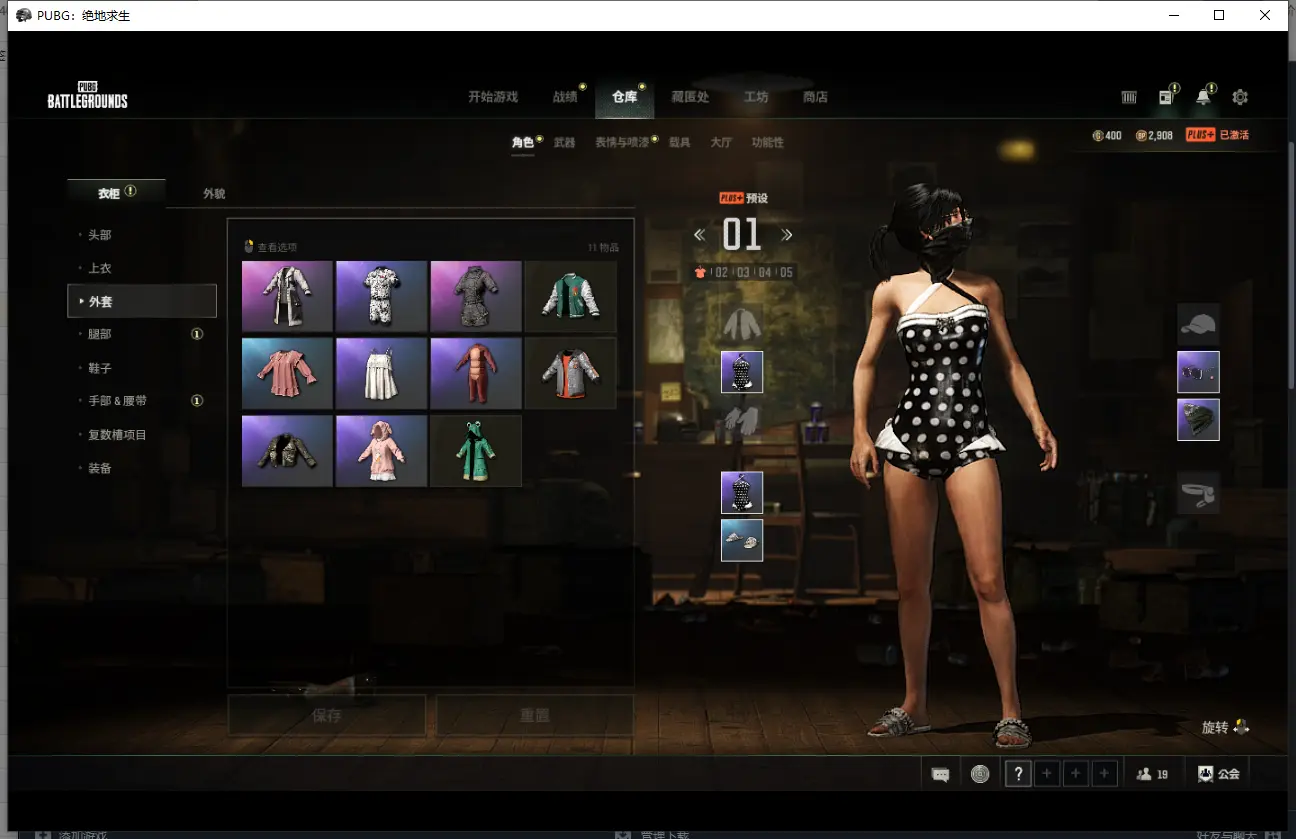Select the 衣柜 wardrobe tab

click(116, 193)
